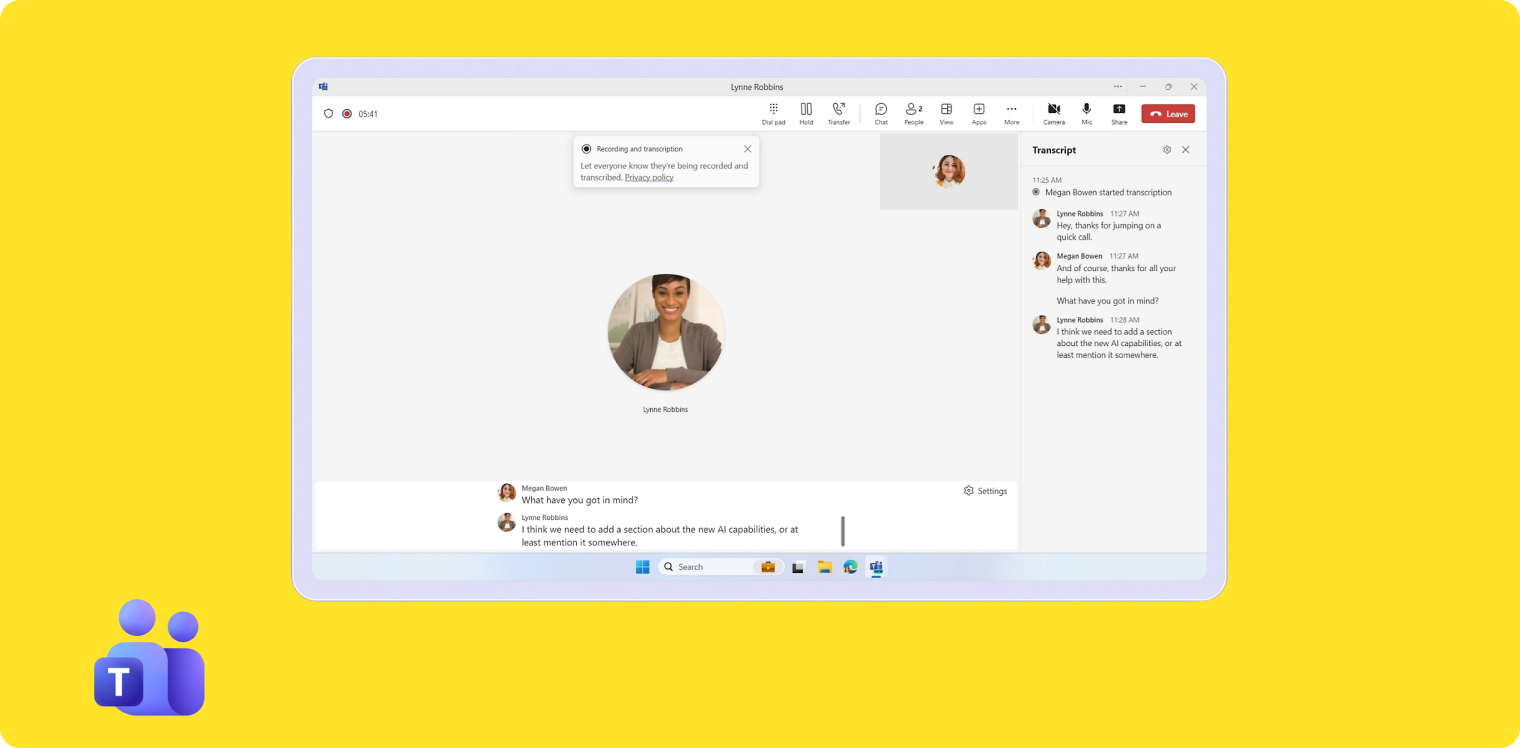Select 'Hey, thanks for jumping on' transcript text
This screenshot has height=748, width=1520.
pos(1109,231)
